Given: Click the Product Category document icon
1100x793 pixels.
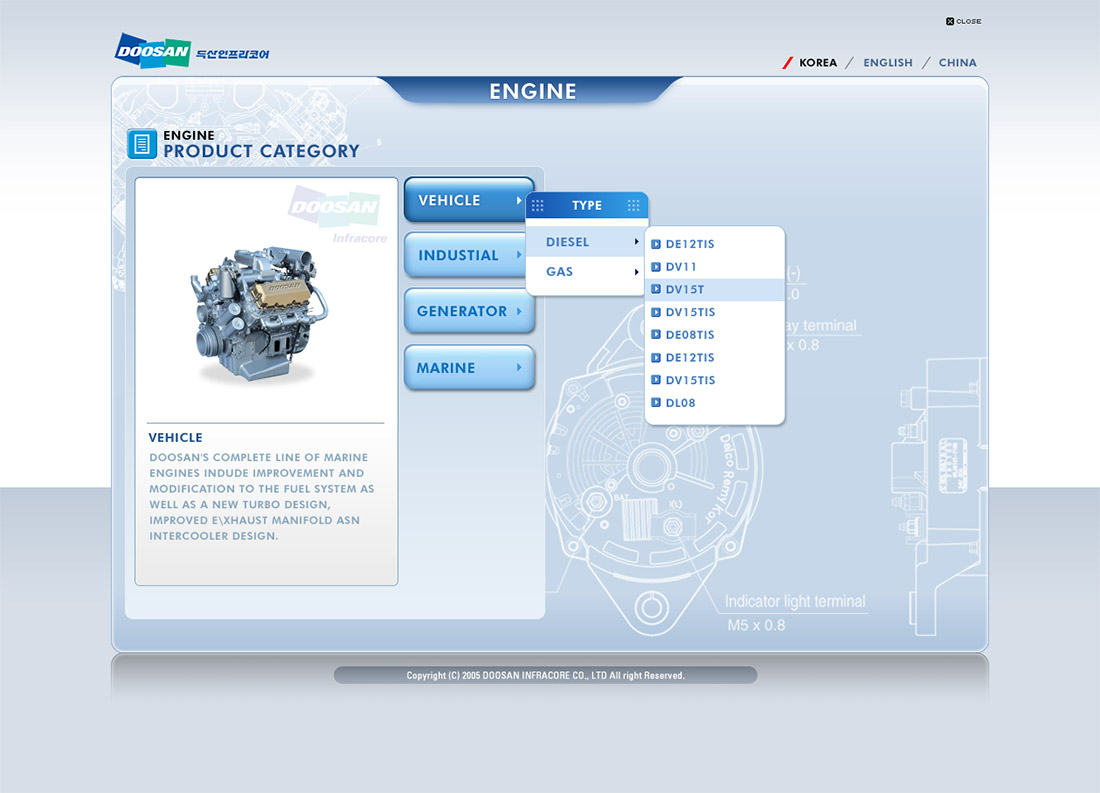Looking at the screenshot, I should (x=142, y=145).
